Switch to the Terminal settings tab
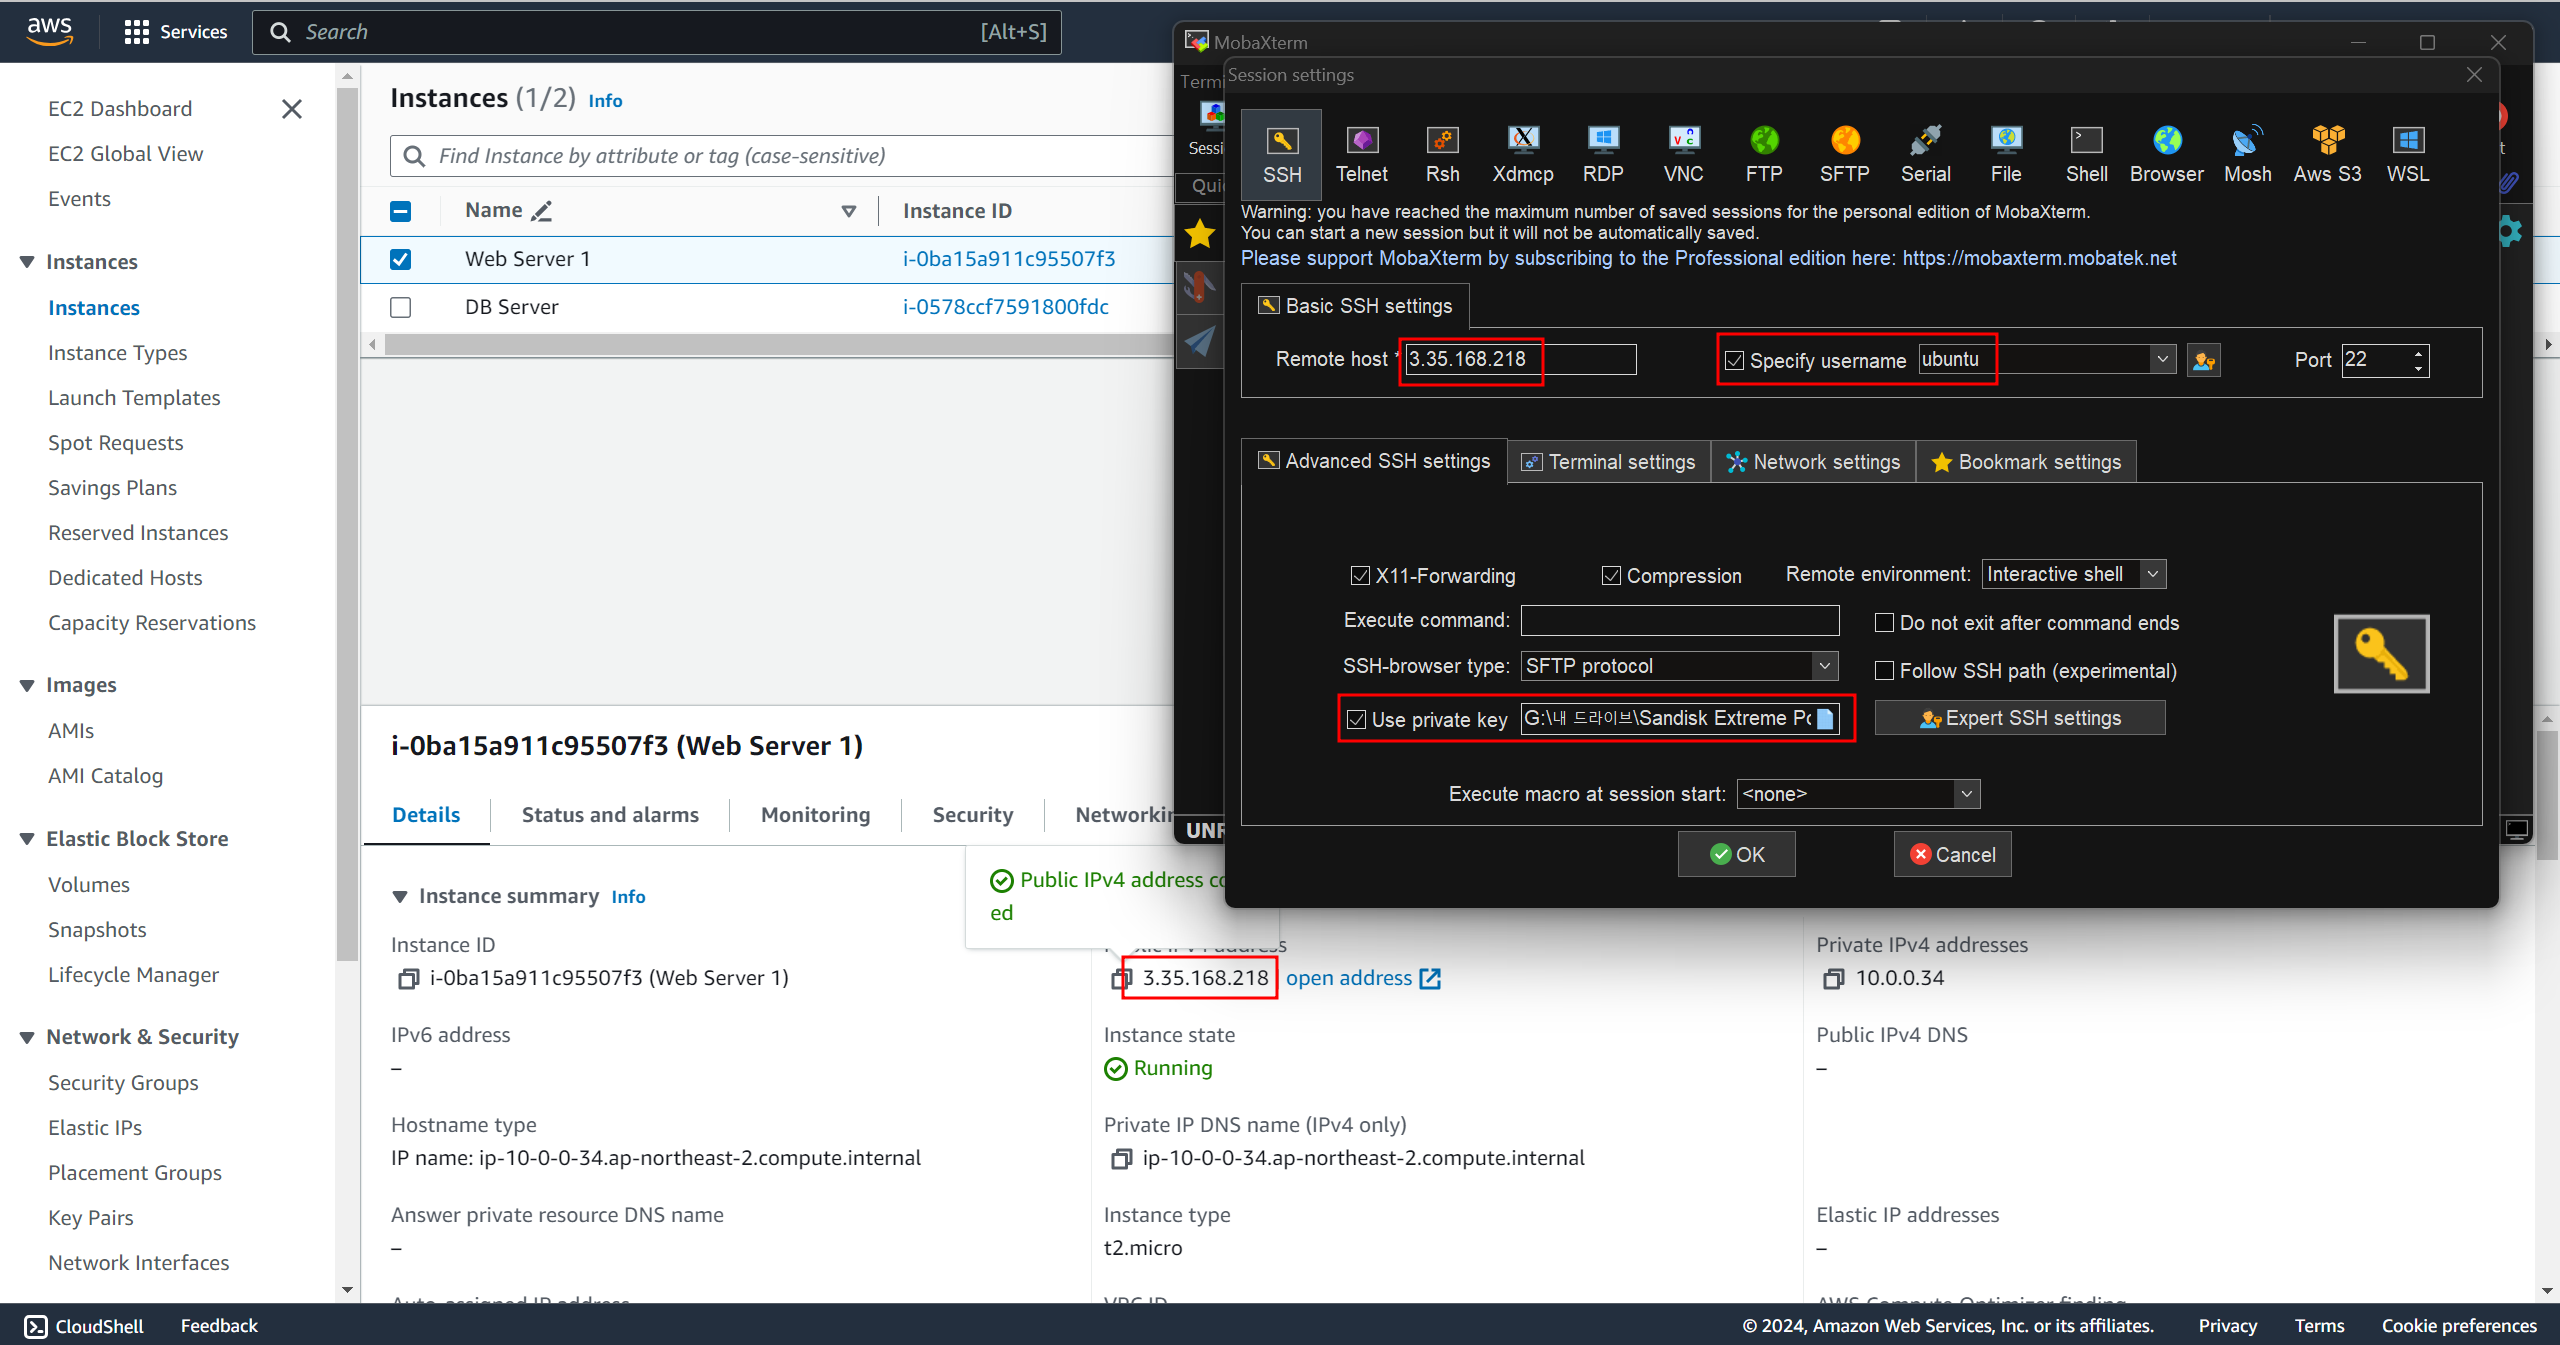 pyautogui.click(x=1608, y=462)
